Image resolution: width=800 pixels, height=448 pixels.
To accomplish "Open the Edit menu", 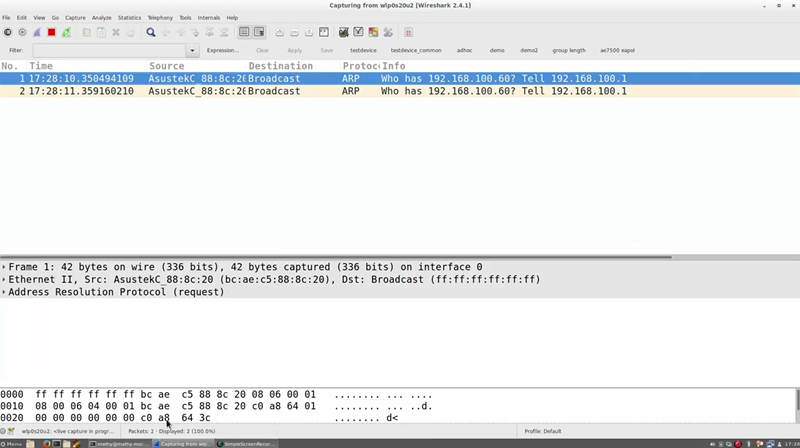I will (21, 17).
